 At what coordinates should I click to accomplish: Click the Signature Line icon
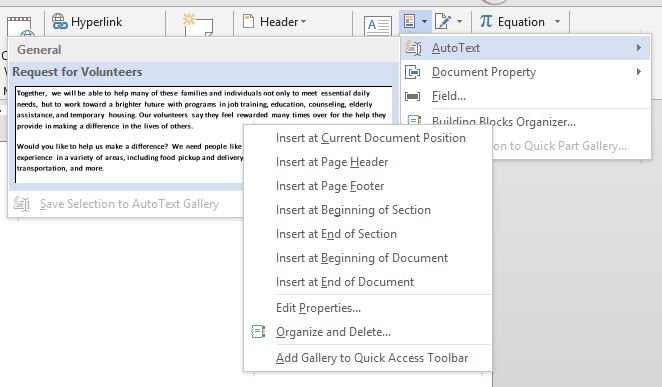(442, 21)
